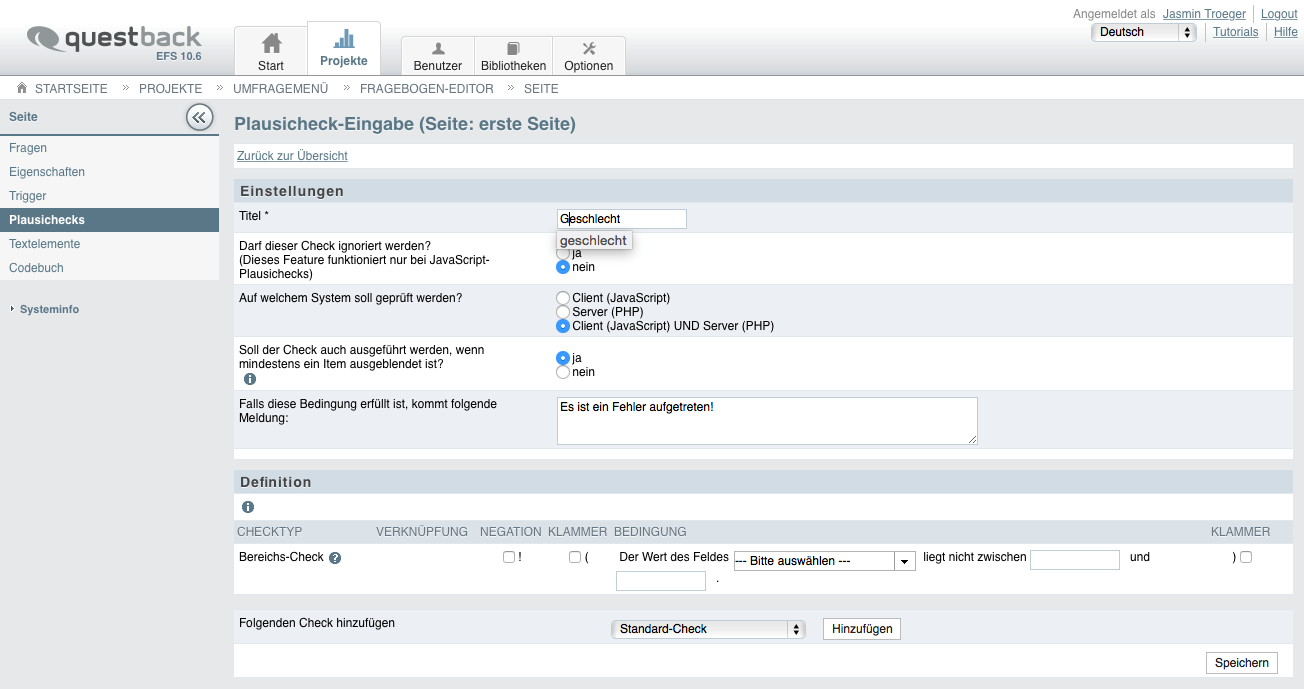Open the Bibliotheken book icon tab
This screenshot has width=1304, height=689.
513,56
